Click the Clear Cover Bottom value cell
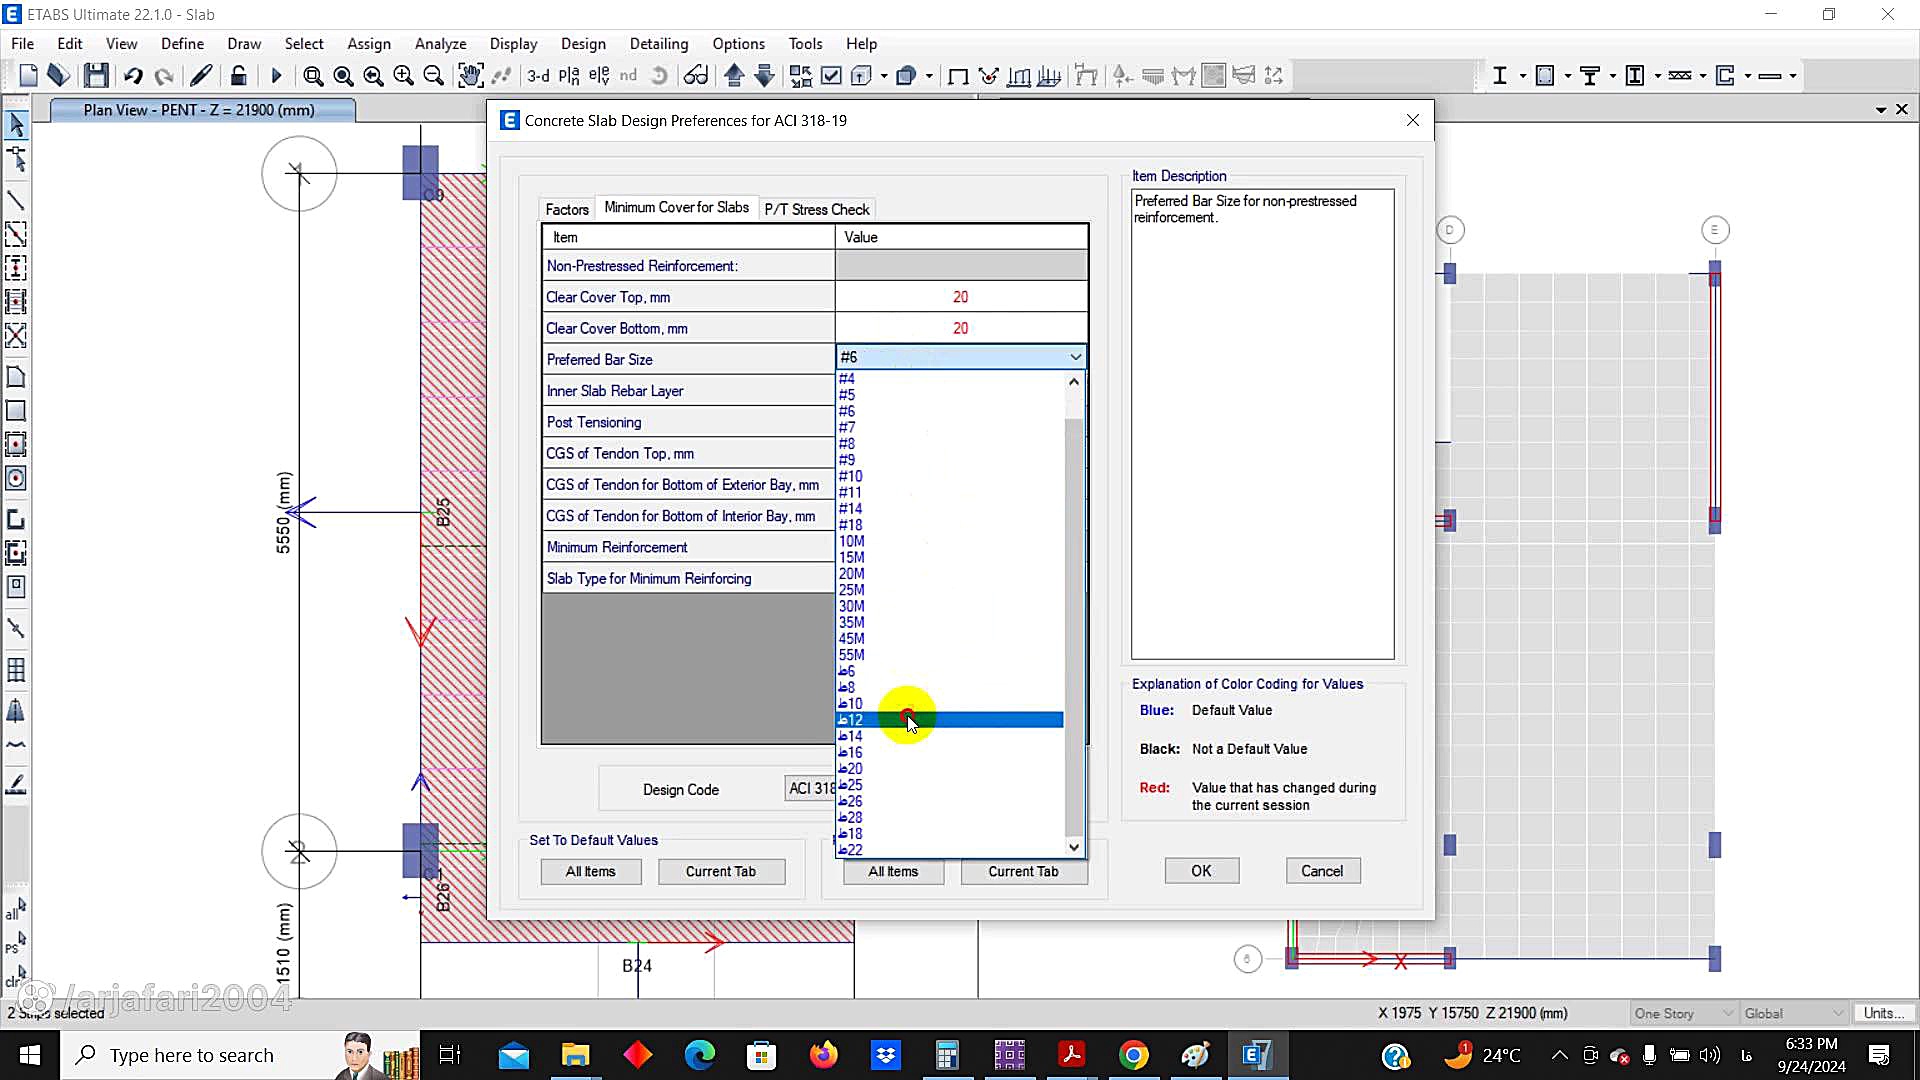 [961, 328]
